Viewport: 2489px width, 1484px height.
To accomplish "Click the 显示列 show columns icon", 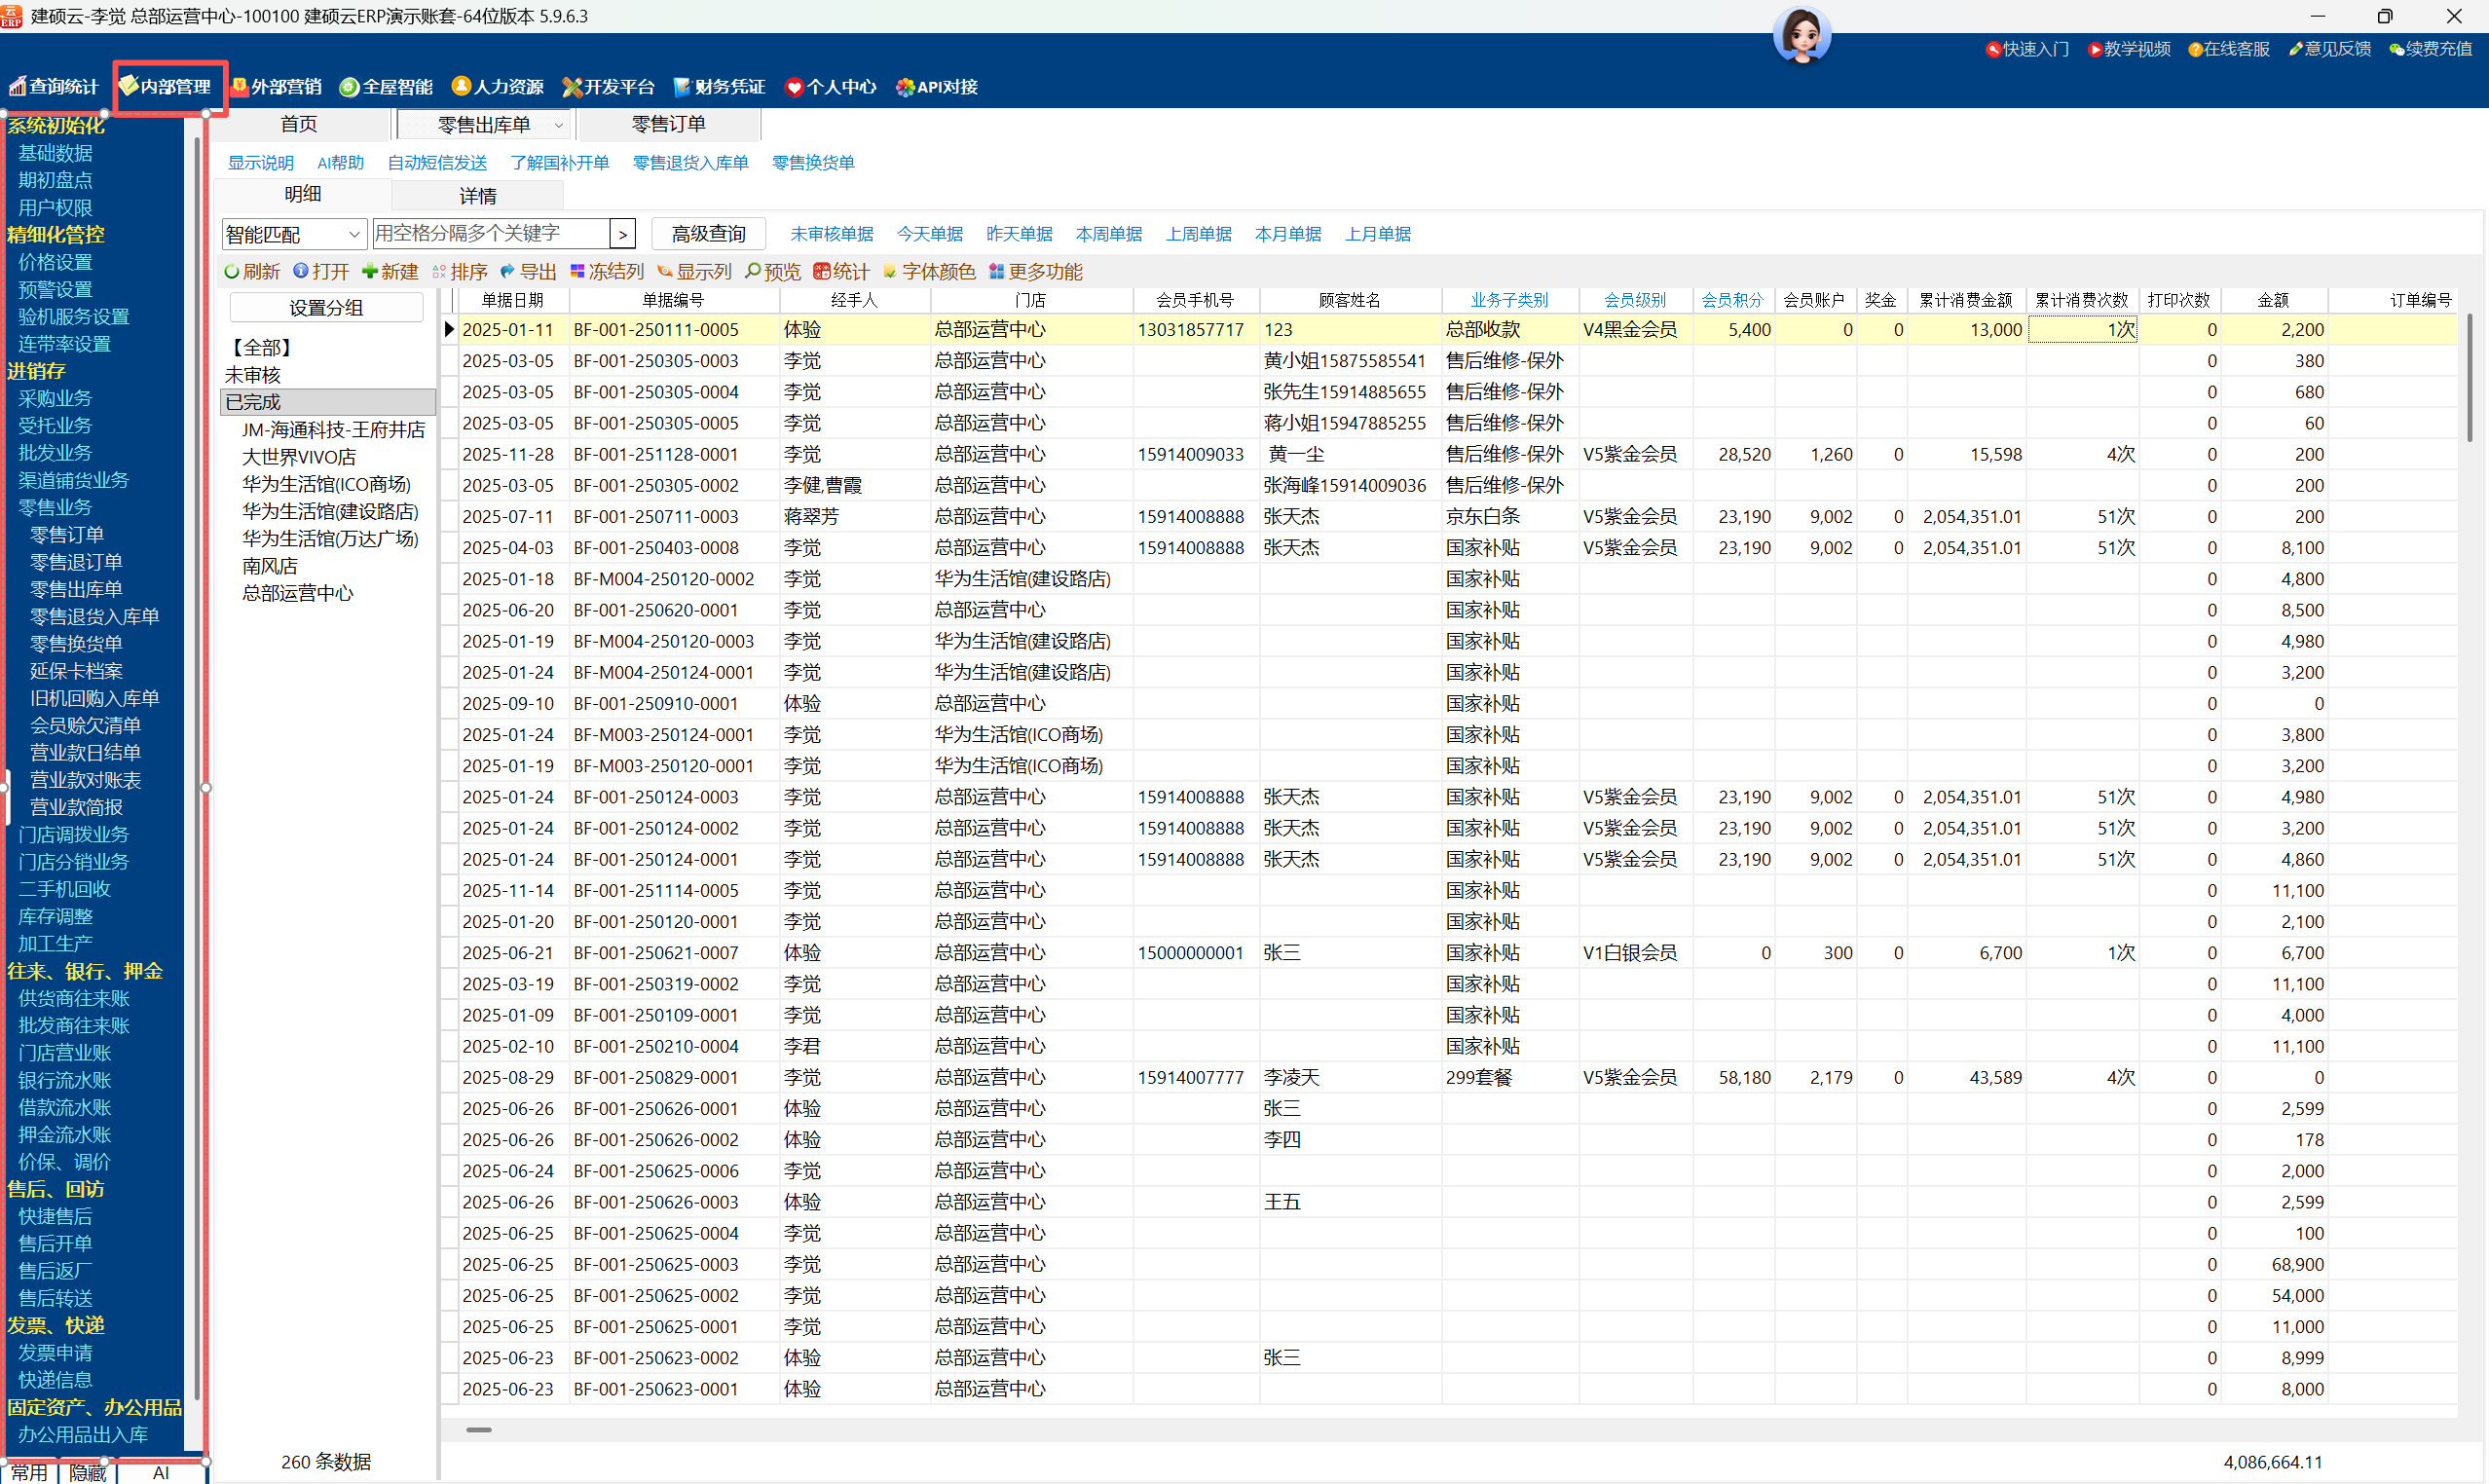I will pyautogui.click(x=664, y=272).
